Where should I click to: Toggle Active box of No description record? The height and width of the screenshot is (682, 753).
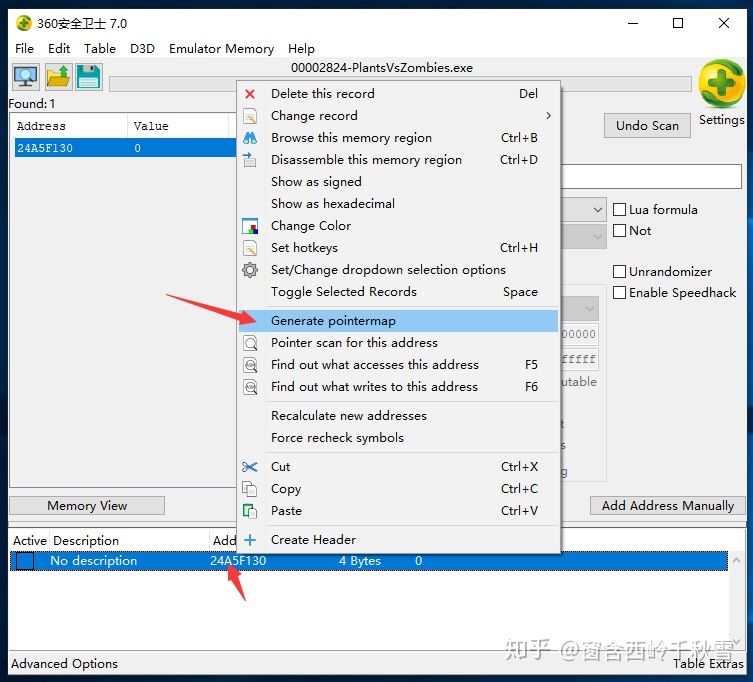click(x=25, y=561)
